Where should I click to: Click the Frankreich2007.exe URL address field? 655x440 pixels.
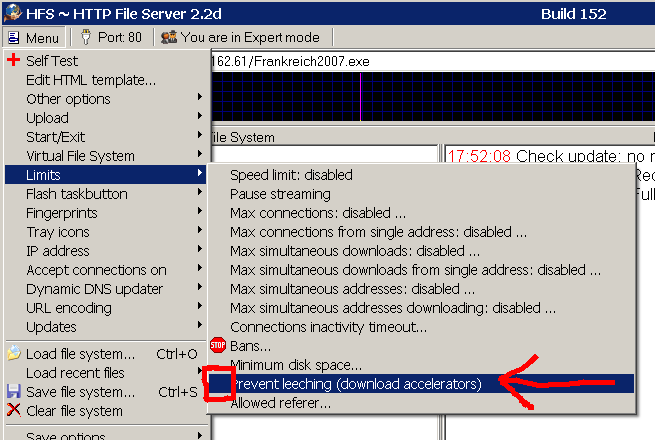click(433, 61)
